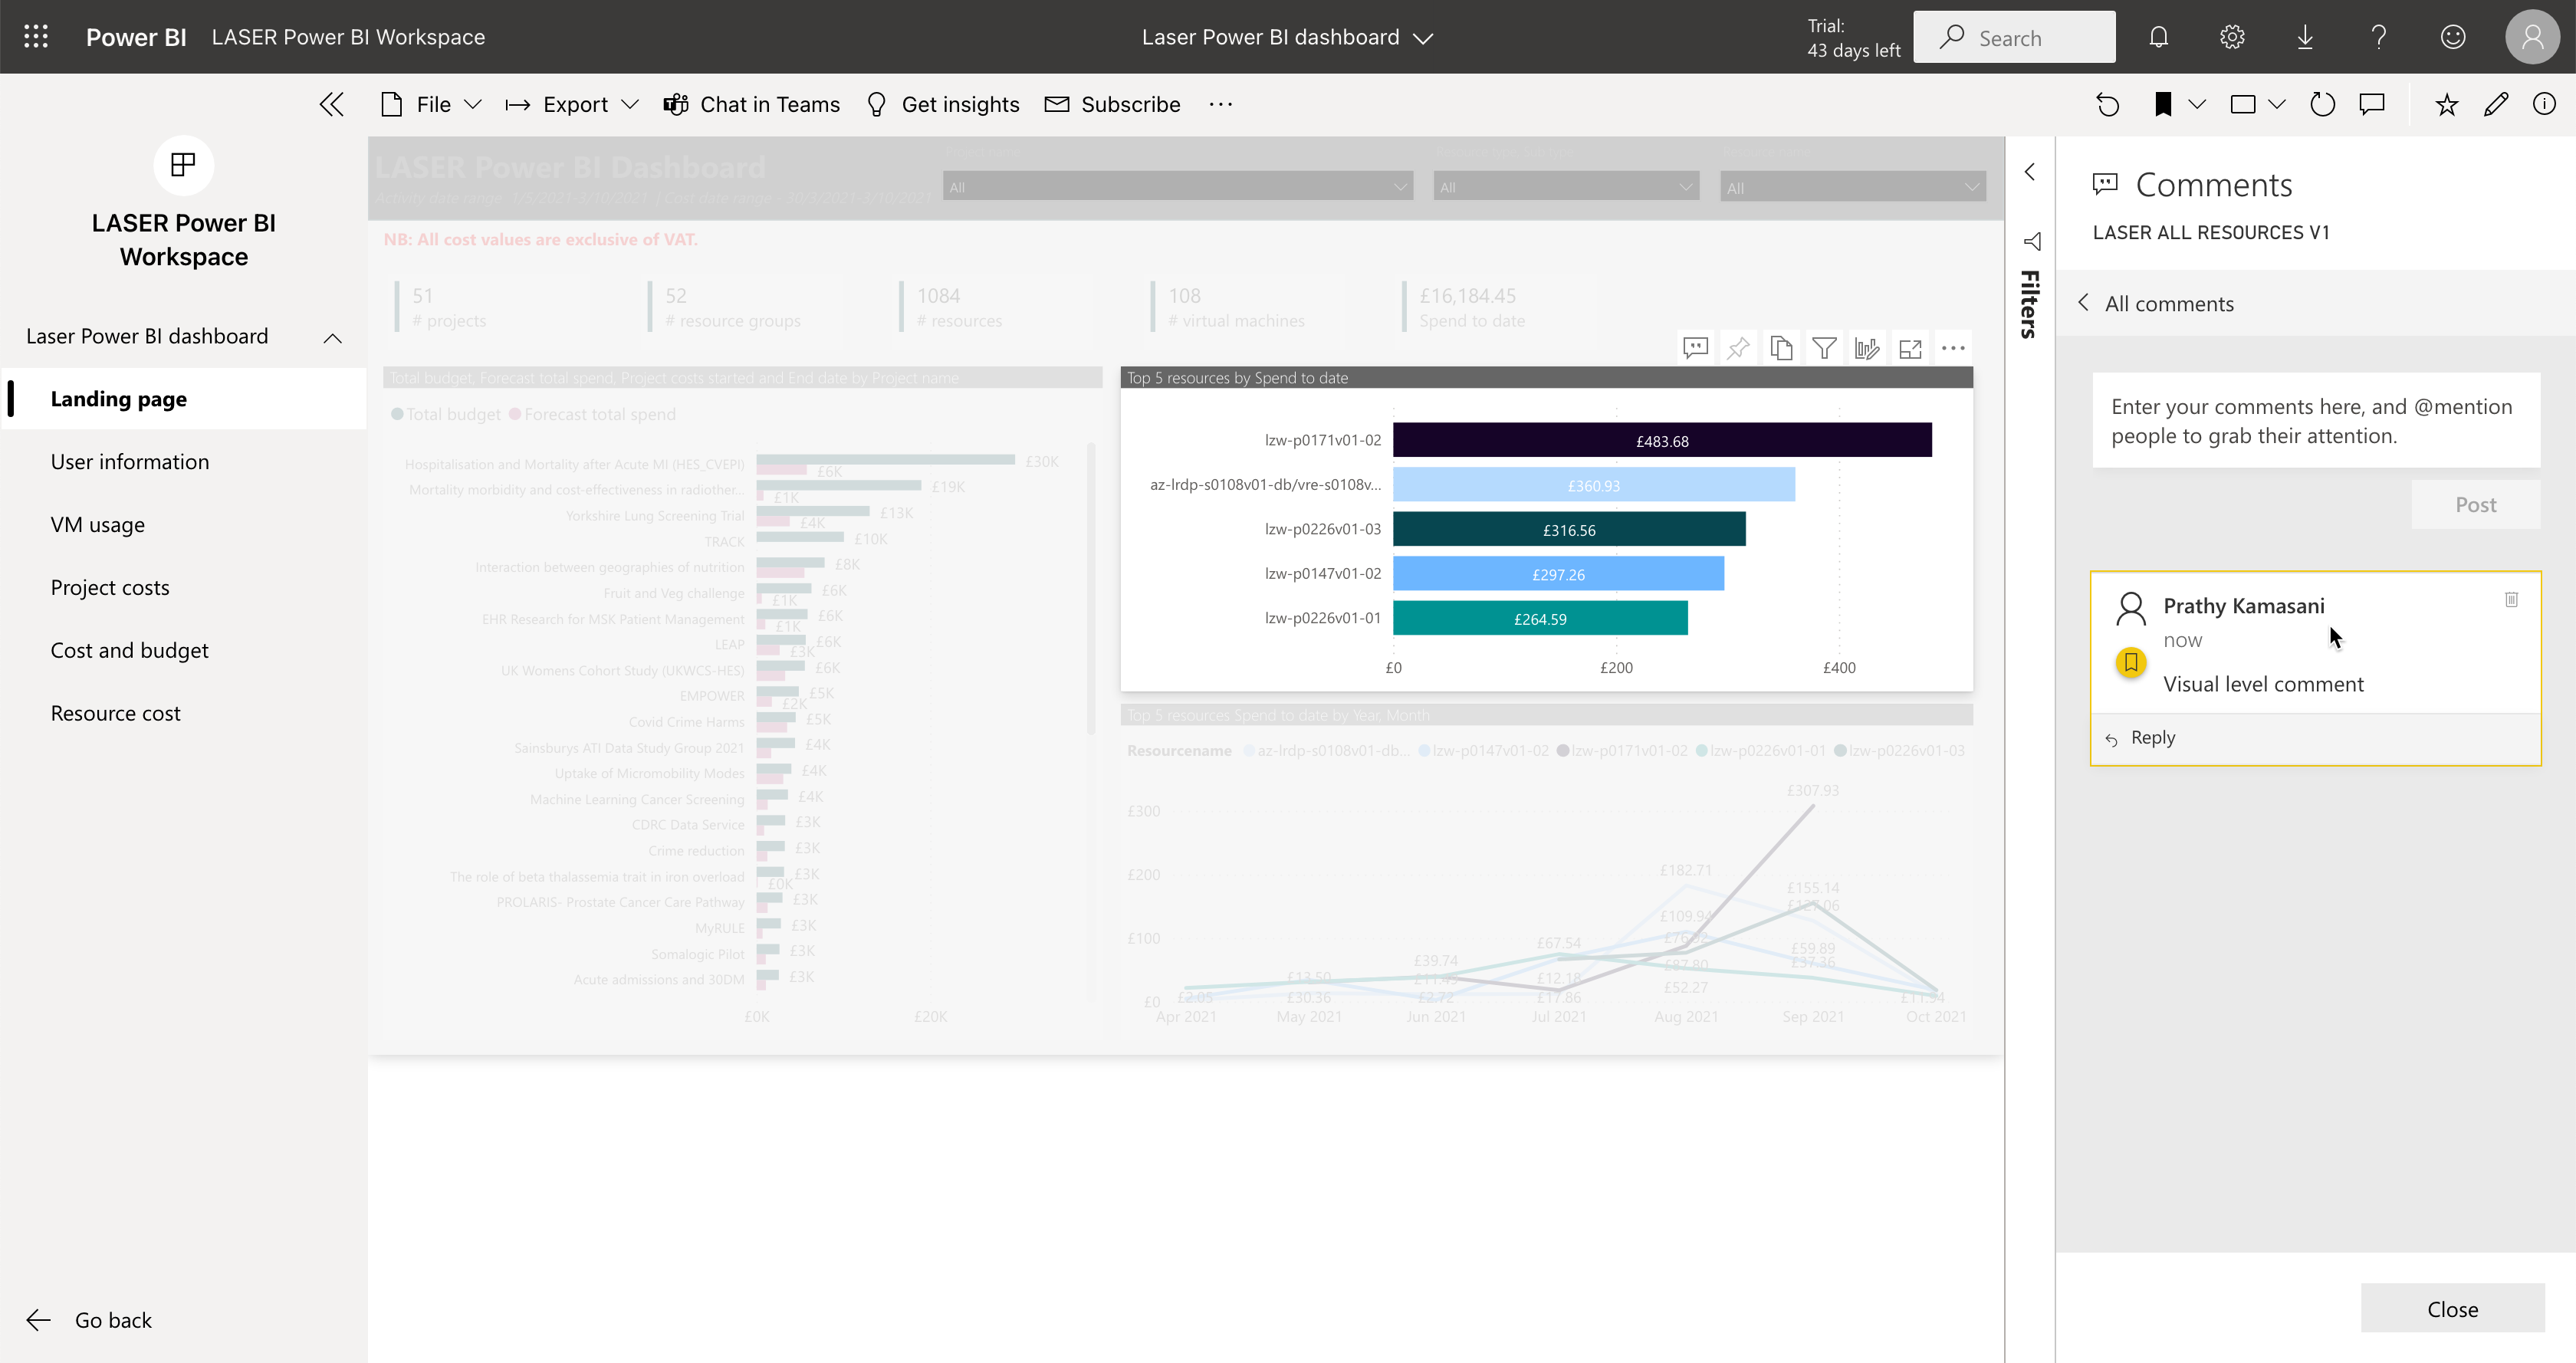Click the undo arrow icon toolbar
2576x1363 pixels.
tap(2108, 104)
